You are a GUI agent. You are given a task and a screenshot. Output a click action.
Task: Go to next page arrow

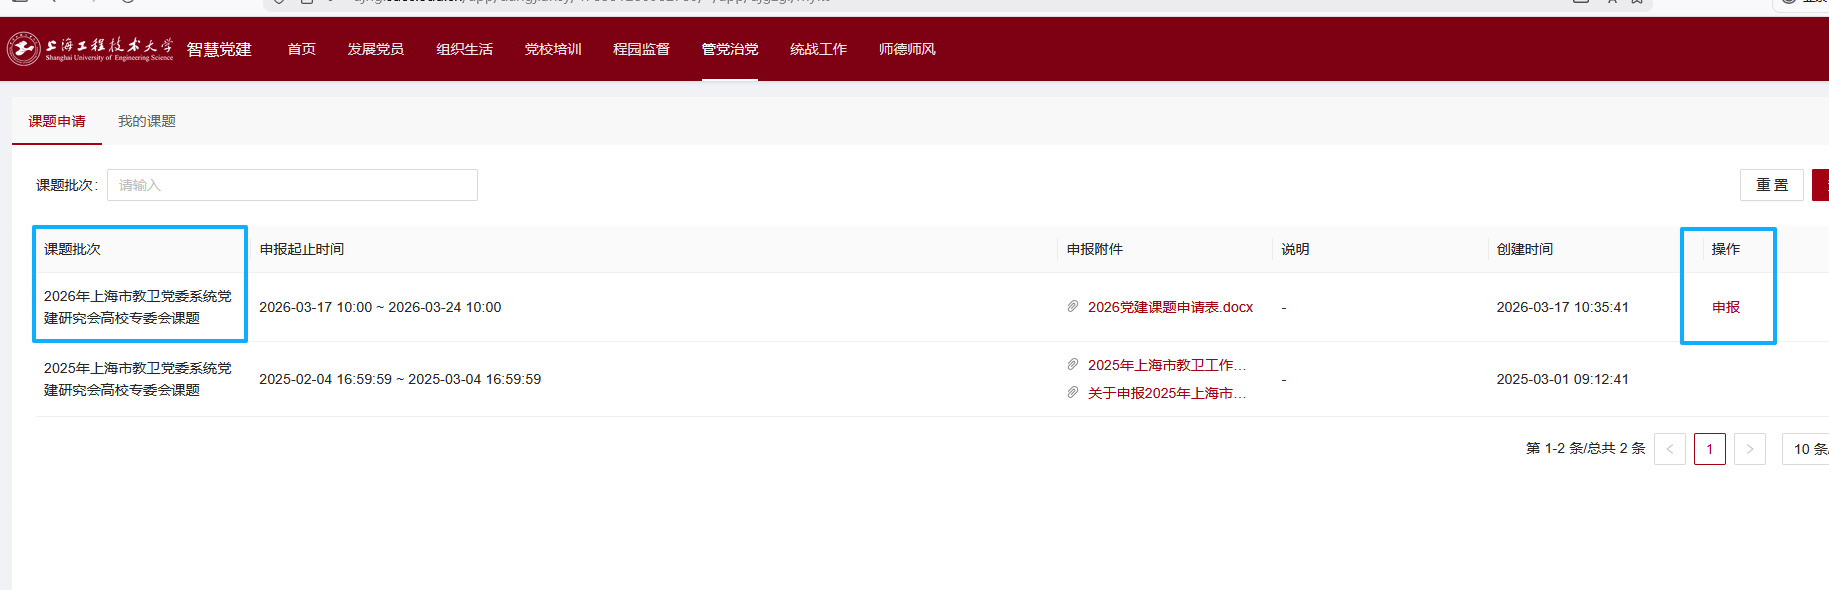1749,449
